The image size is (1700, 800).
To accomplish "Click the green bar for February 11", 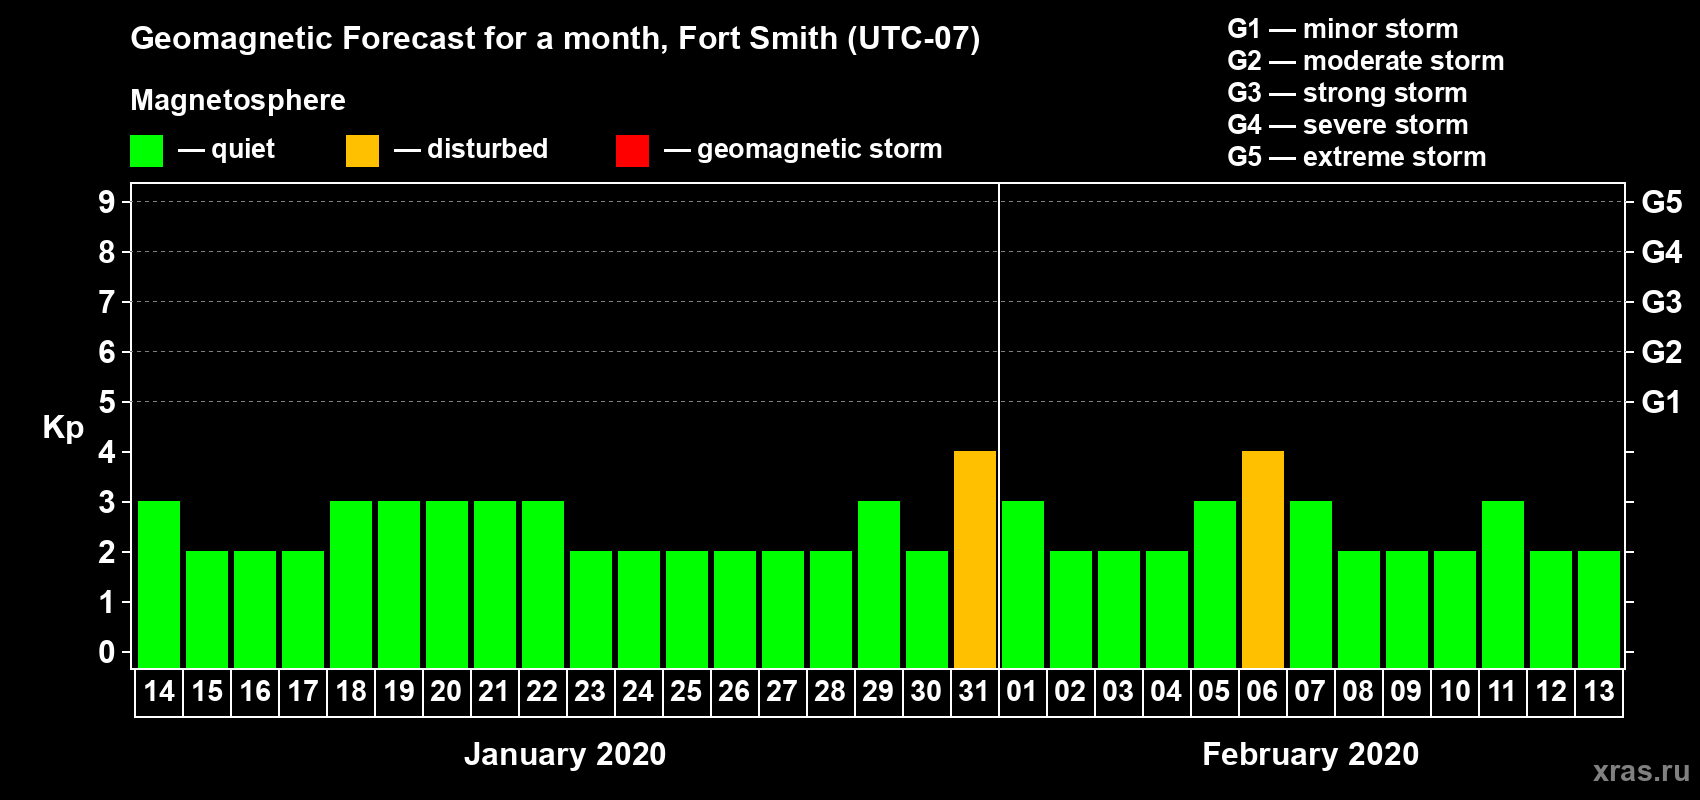I will [1503, 585].
